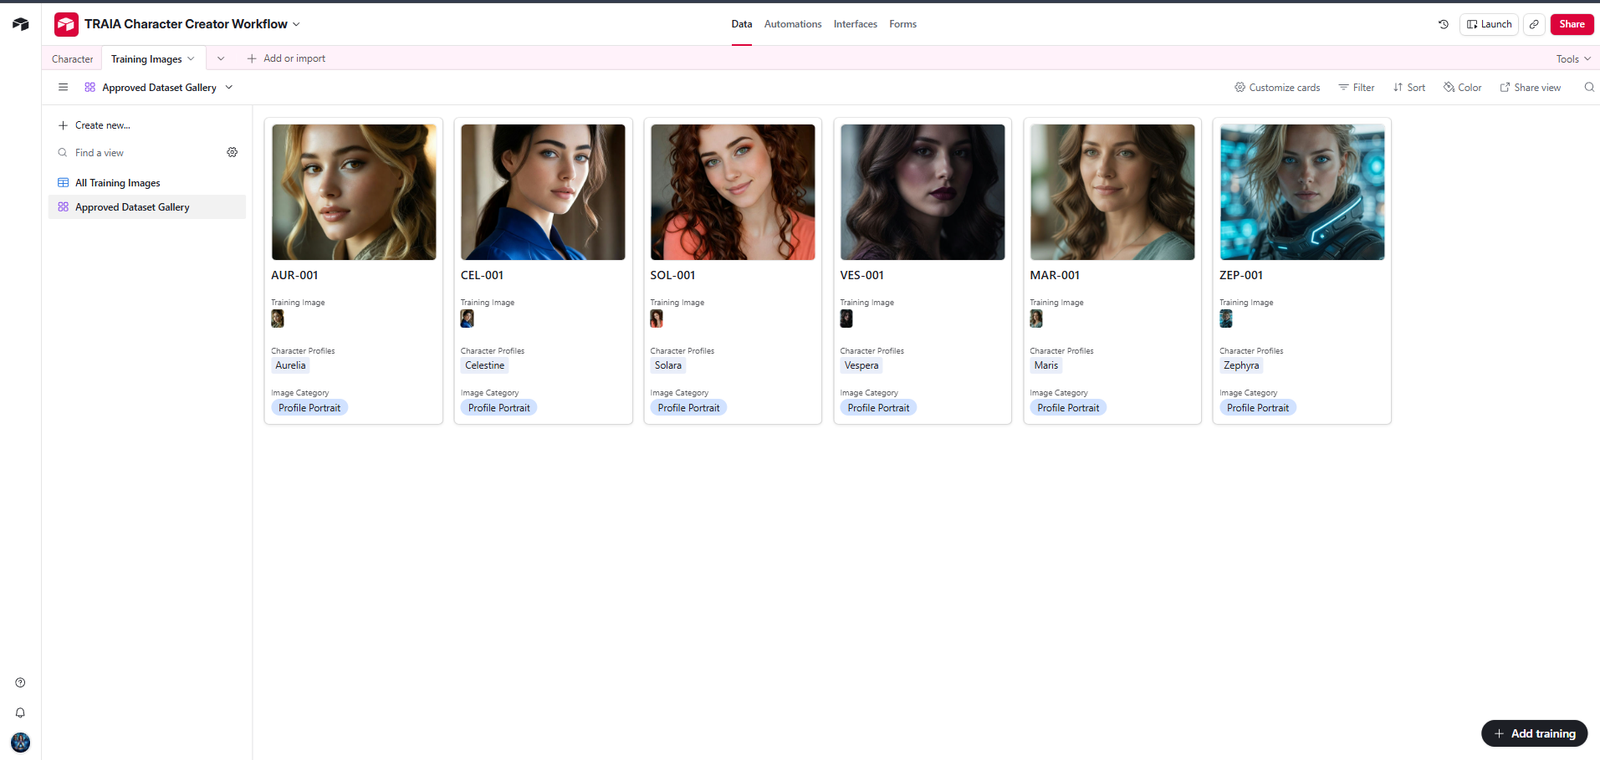Click the Launch button
This screenshot has height=760, width=1600.
click(x=1489, y=24)
